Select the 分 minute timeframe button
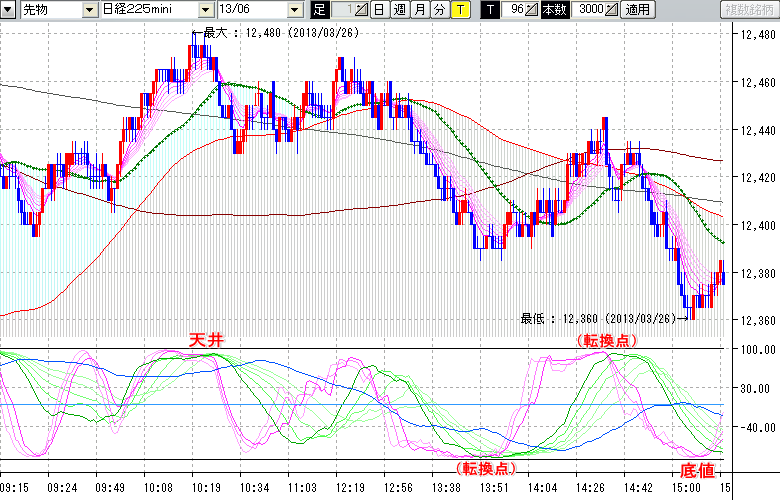This screenshot has height=500, width=780. point(438,10)
